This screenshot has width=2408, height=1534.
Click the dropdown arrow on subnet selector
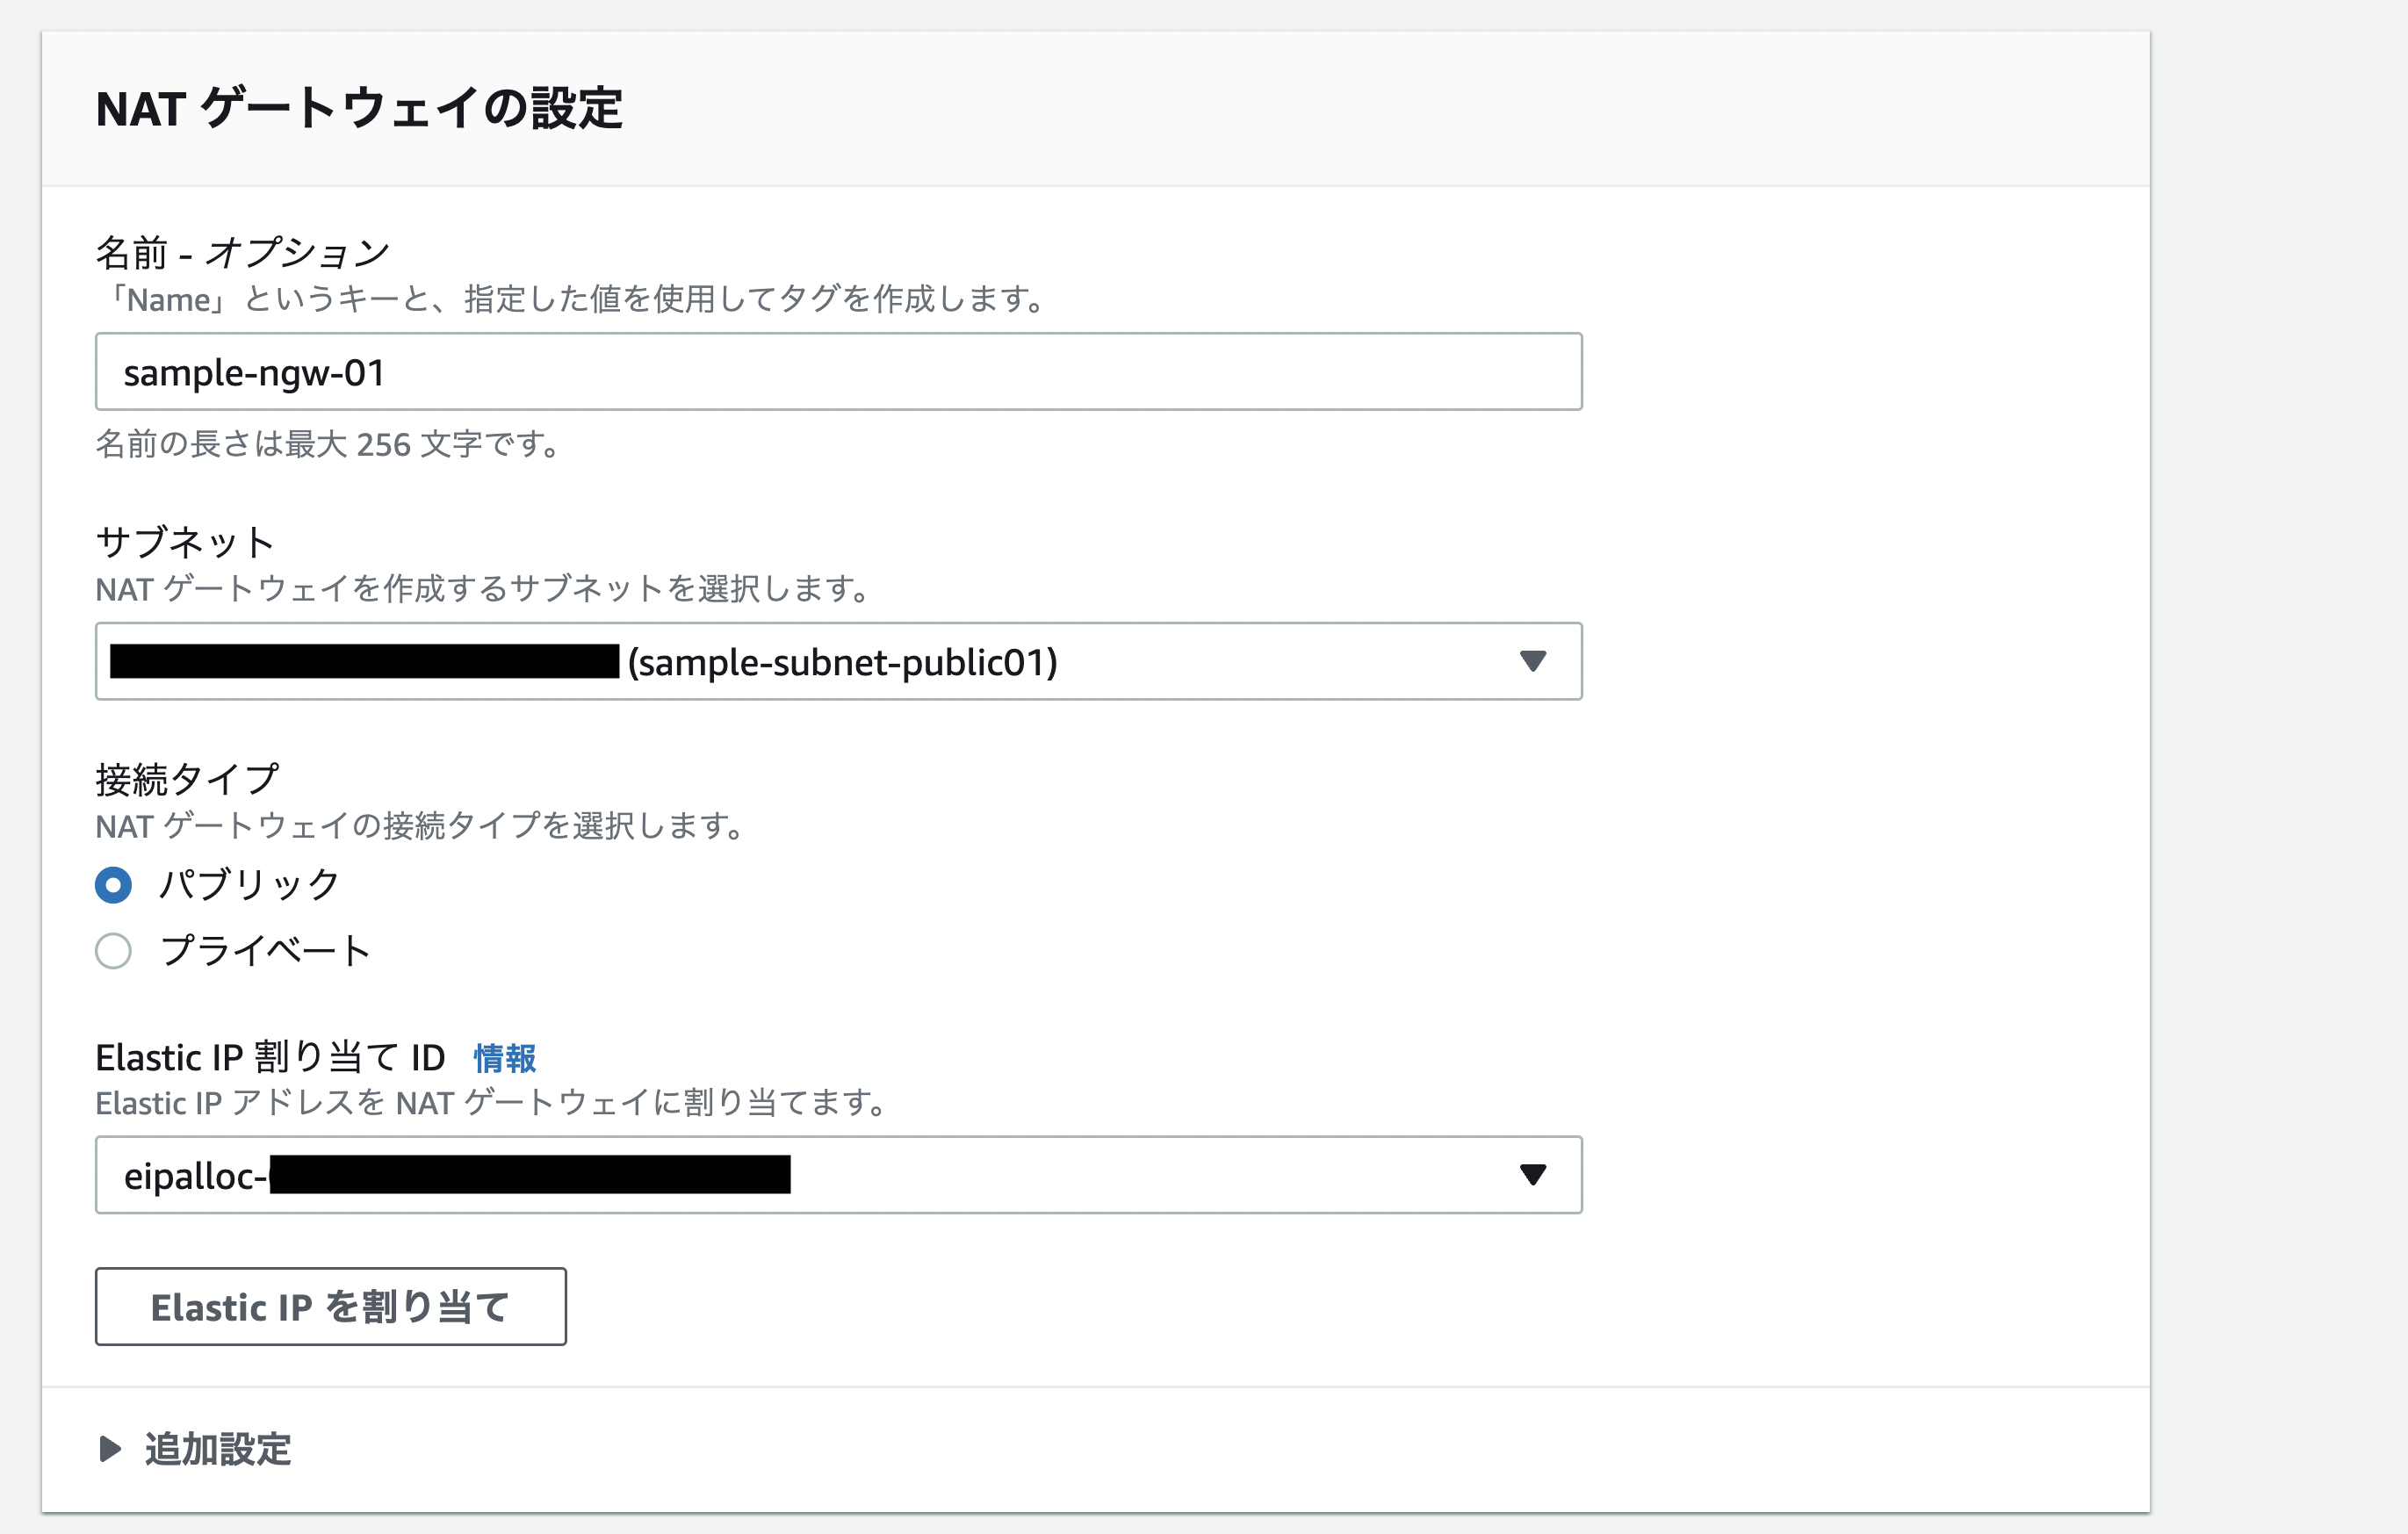pos(1533,661)
